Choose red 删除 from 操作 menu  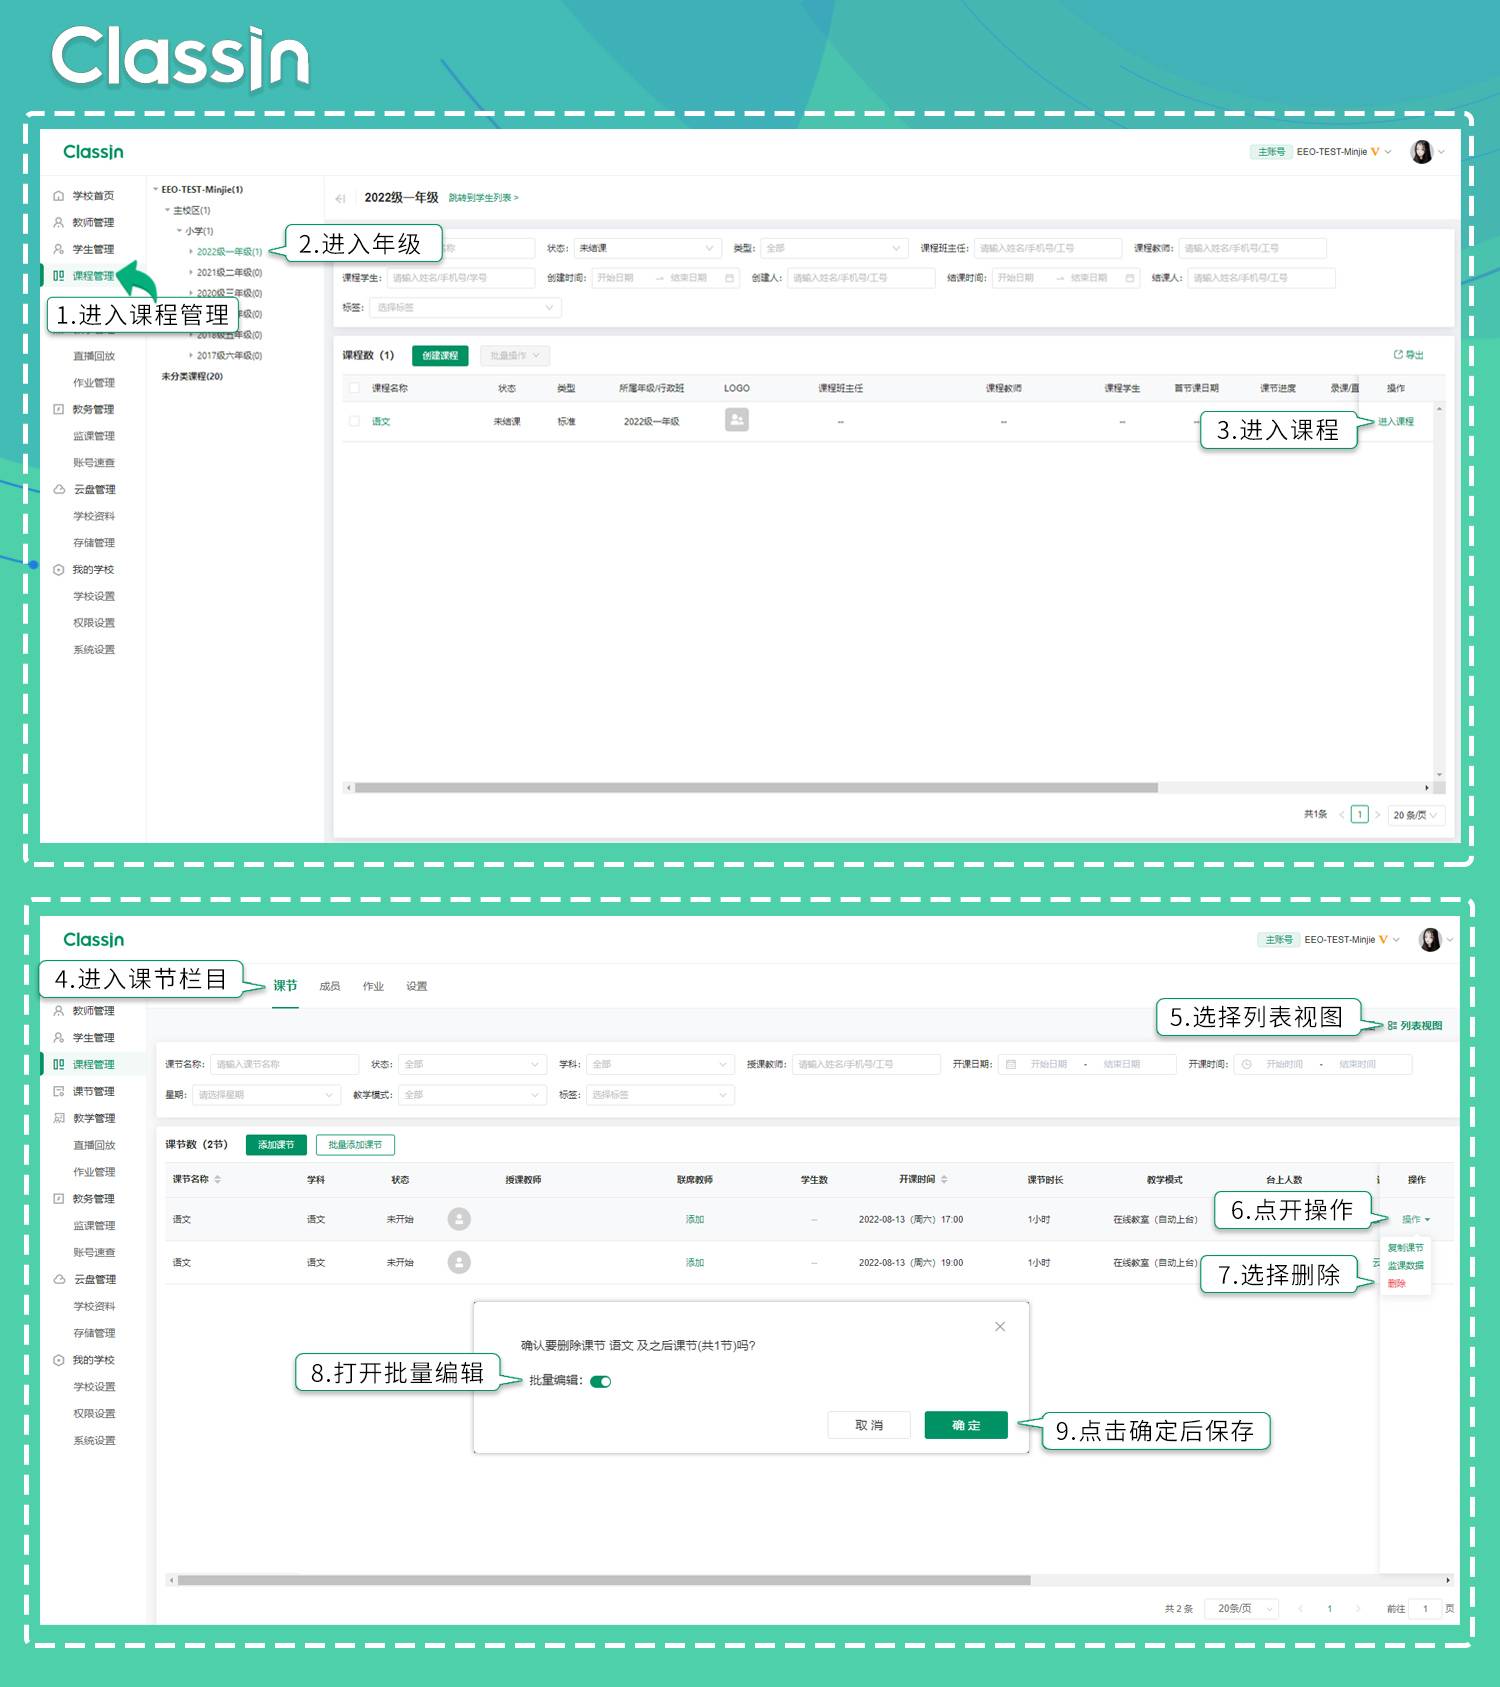1396,1284
